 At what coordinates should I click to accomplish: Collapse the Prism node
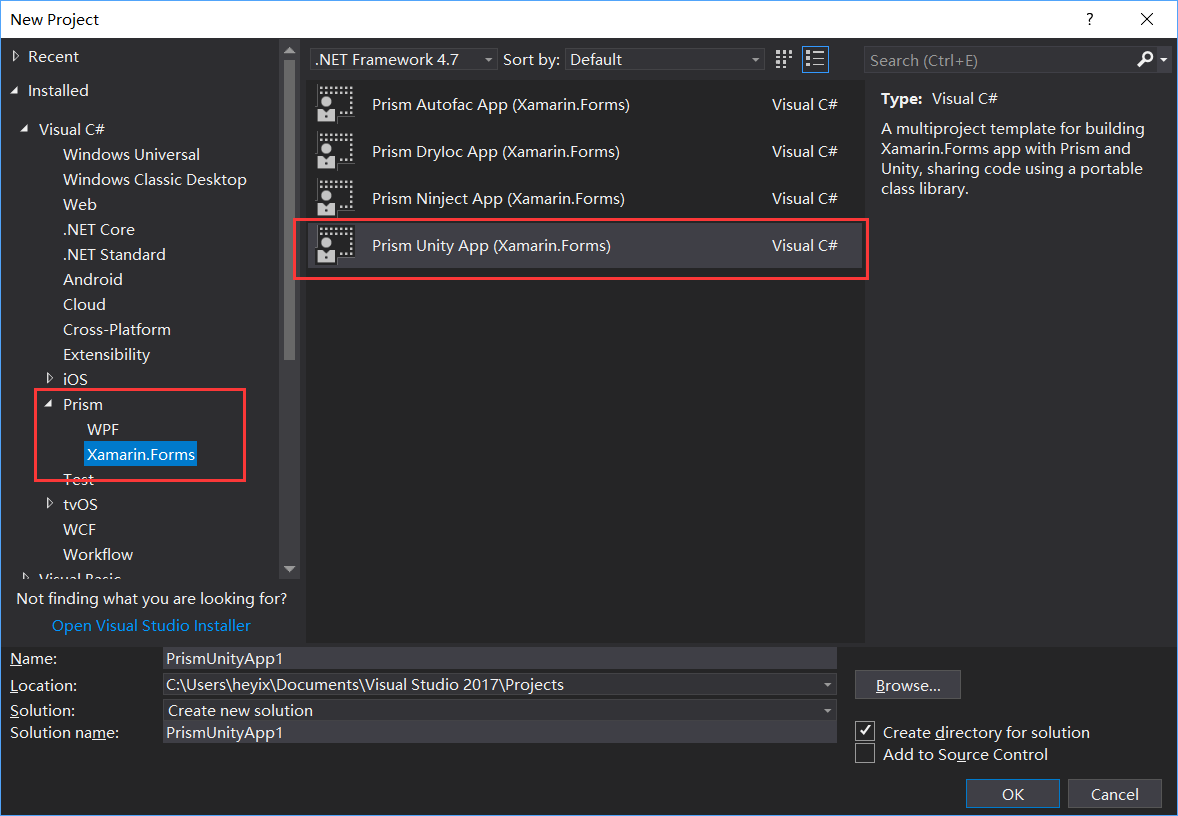(49, 404)
